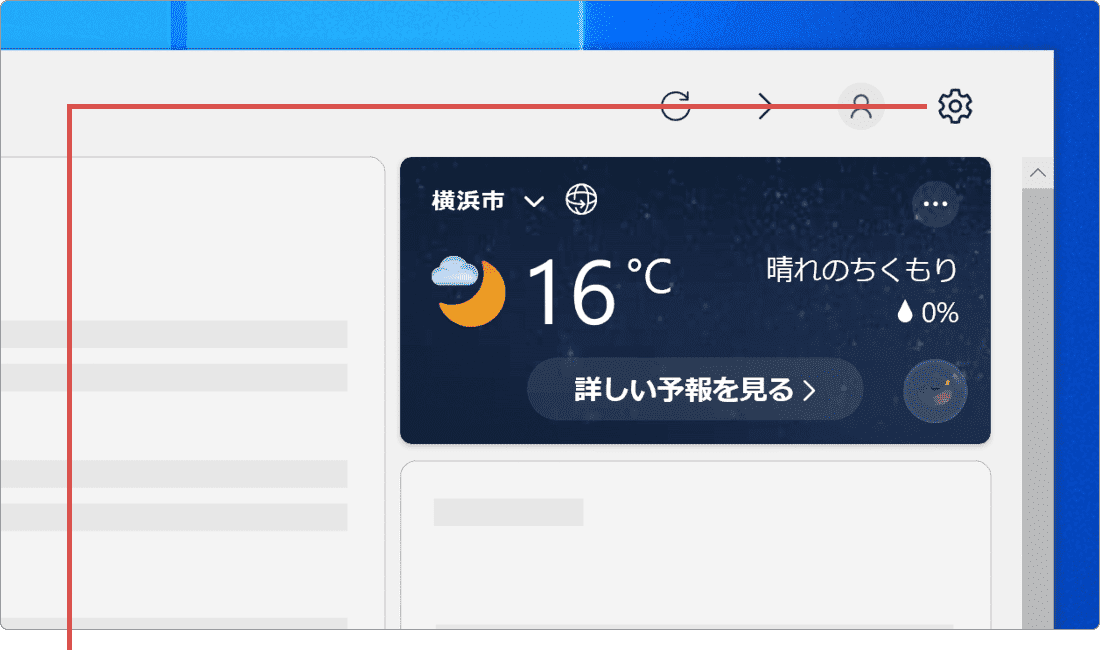
Task: Open the user profile icon
Action: (x=861, y=105)
